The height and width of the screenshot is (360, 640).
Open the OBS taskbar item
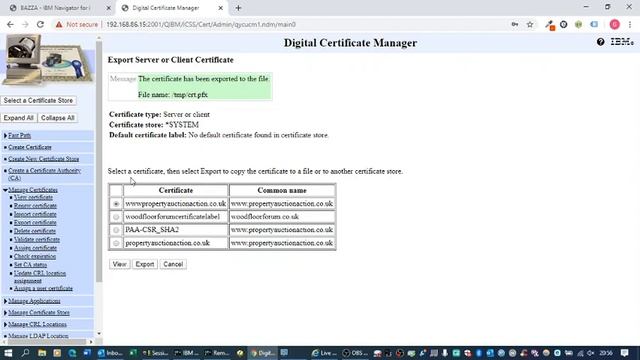click(355, 353)
